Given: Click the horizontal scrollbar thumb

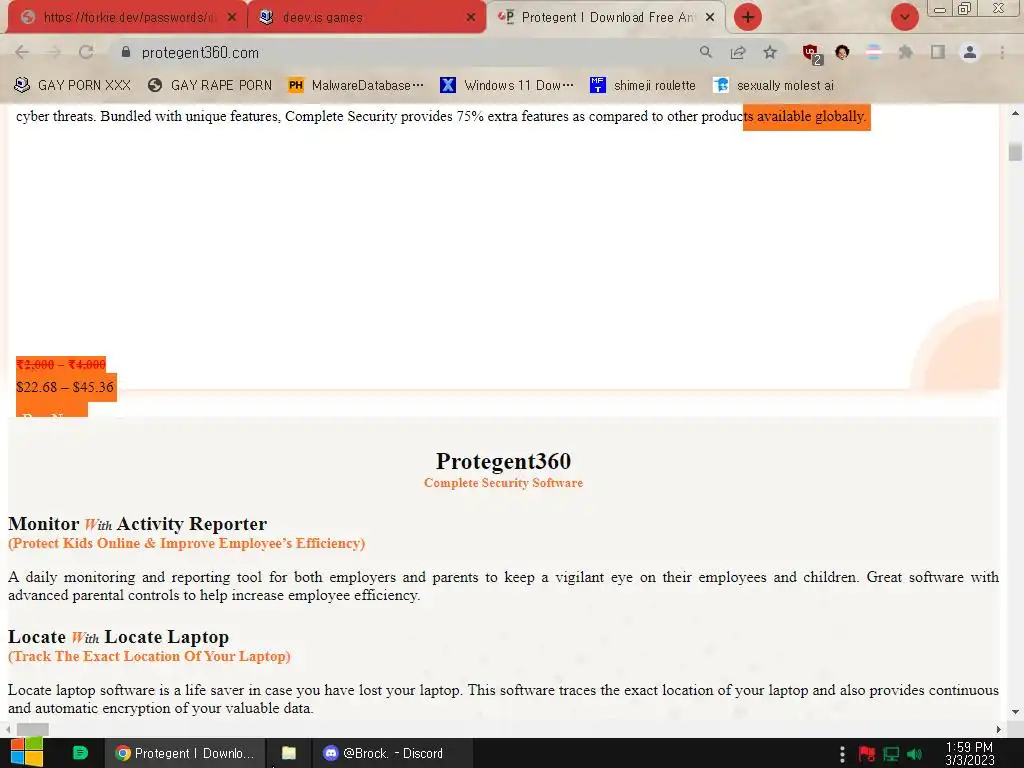Looking at the screenshot, I should (33, 729).
